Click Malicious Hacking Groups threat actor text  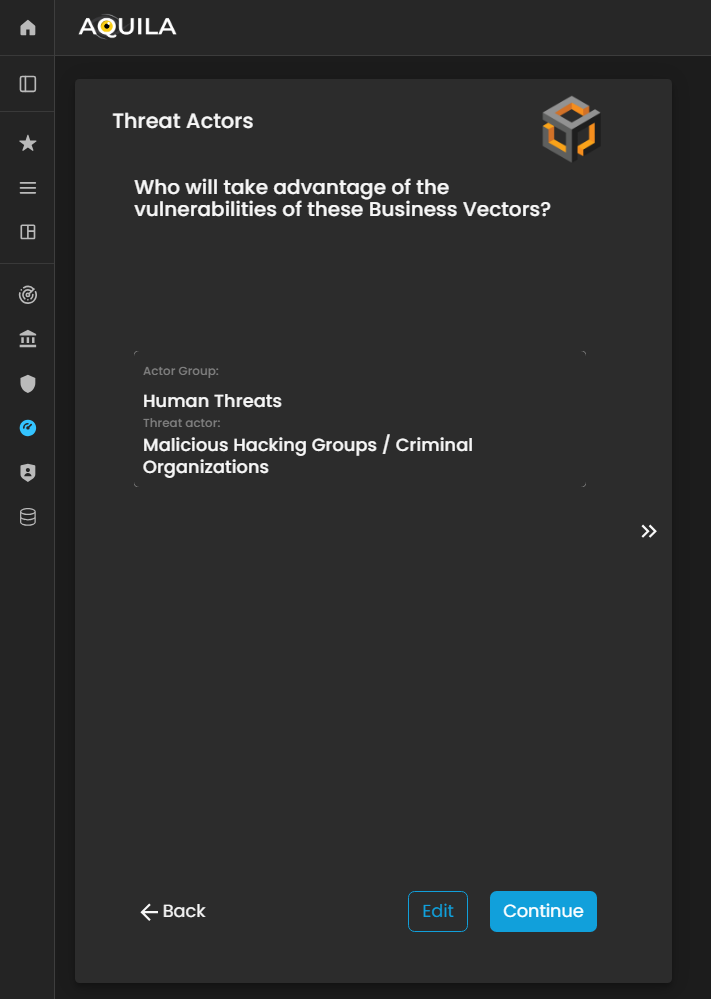click(x=308, y=456)
